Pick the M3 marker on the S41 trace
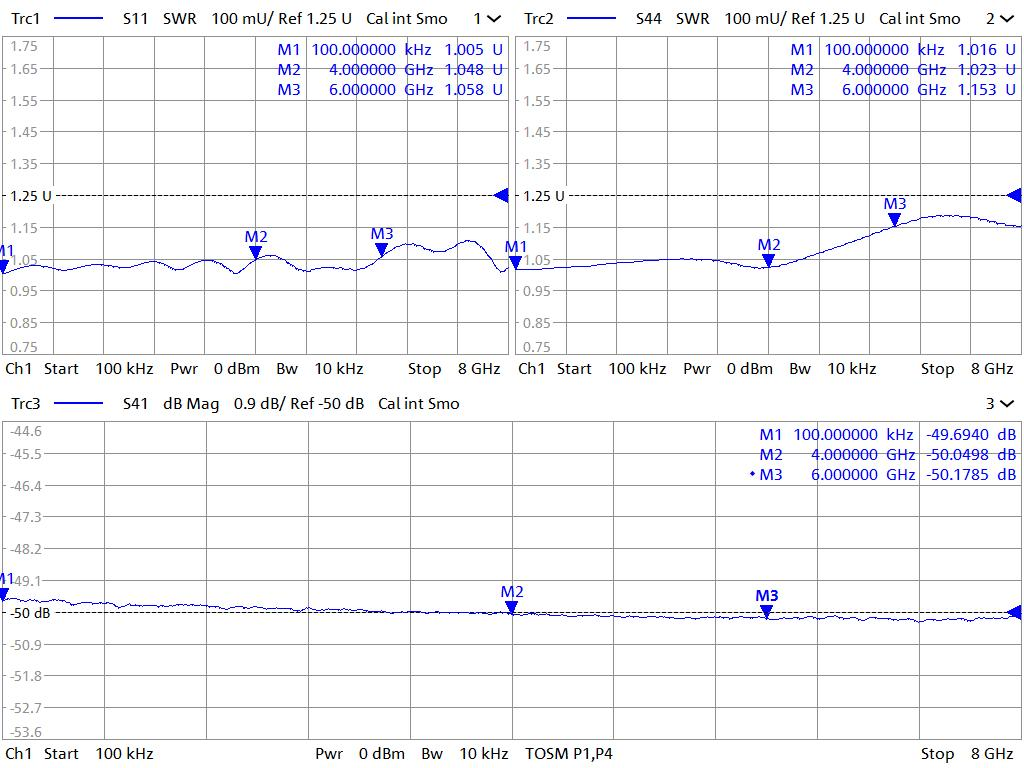Image resolution: width=1024 pixels, height=768 pixels. coord(766,611)
